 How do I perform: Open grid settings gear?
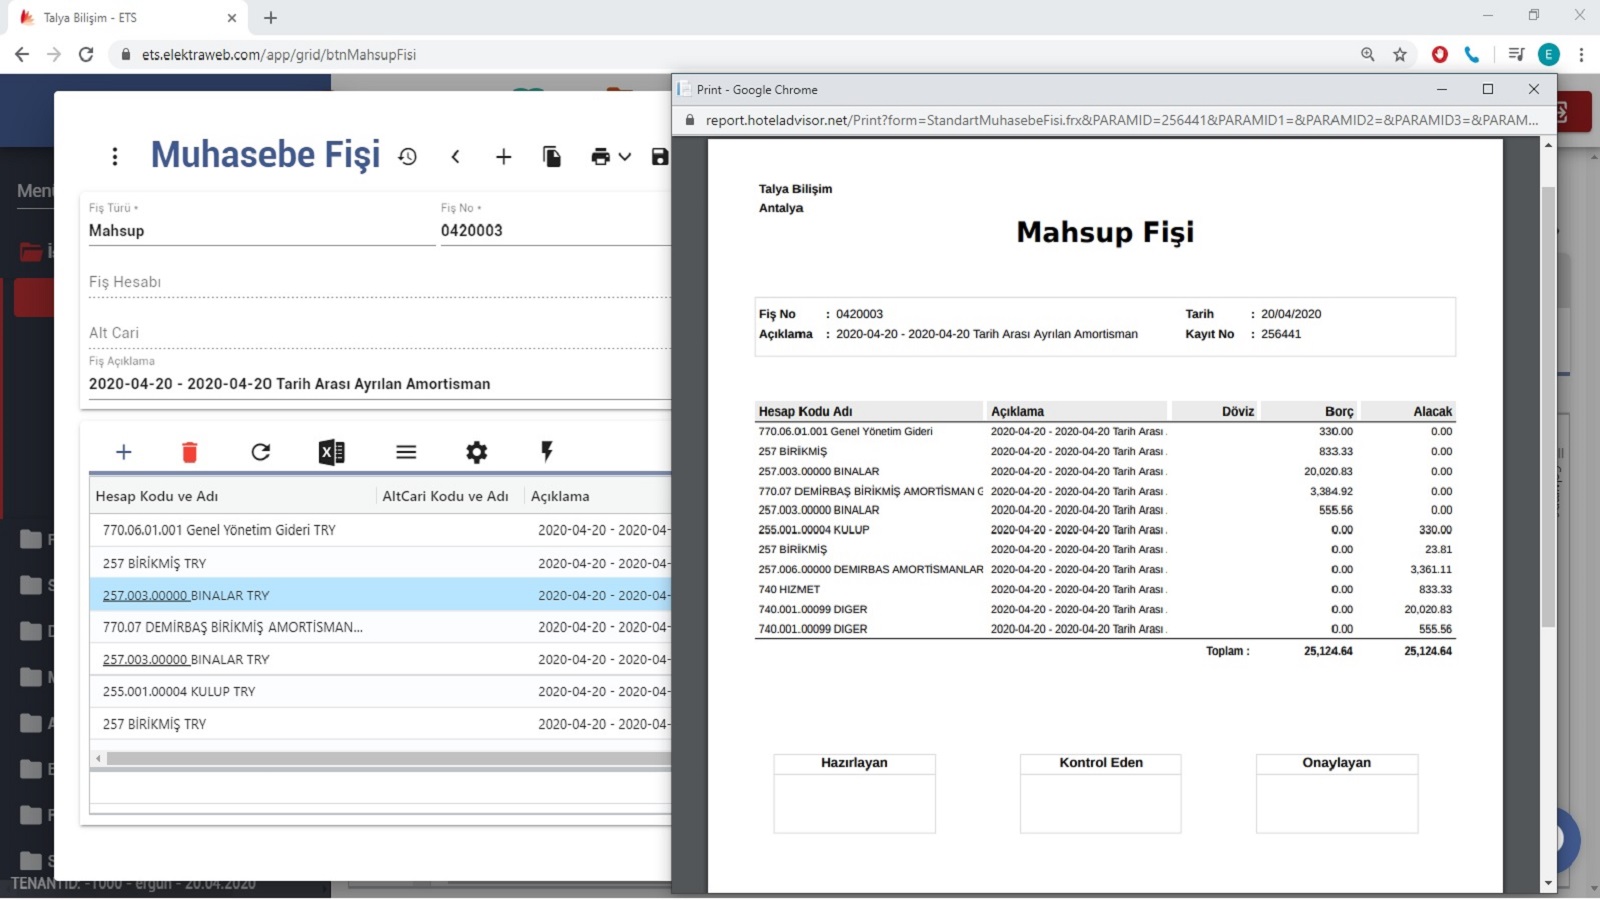pos(477,453)
